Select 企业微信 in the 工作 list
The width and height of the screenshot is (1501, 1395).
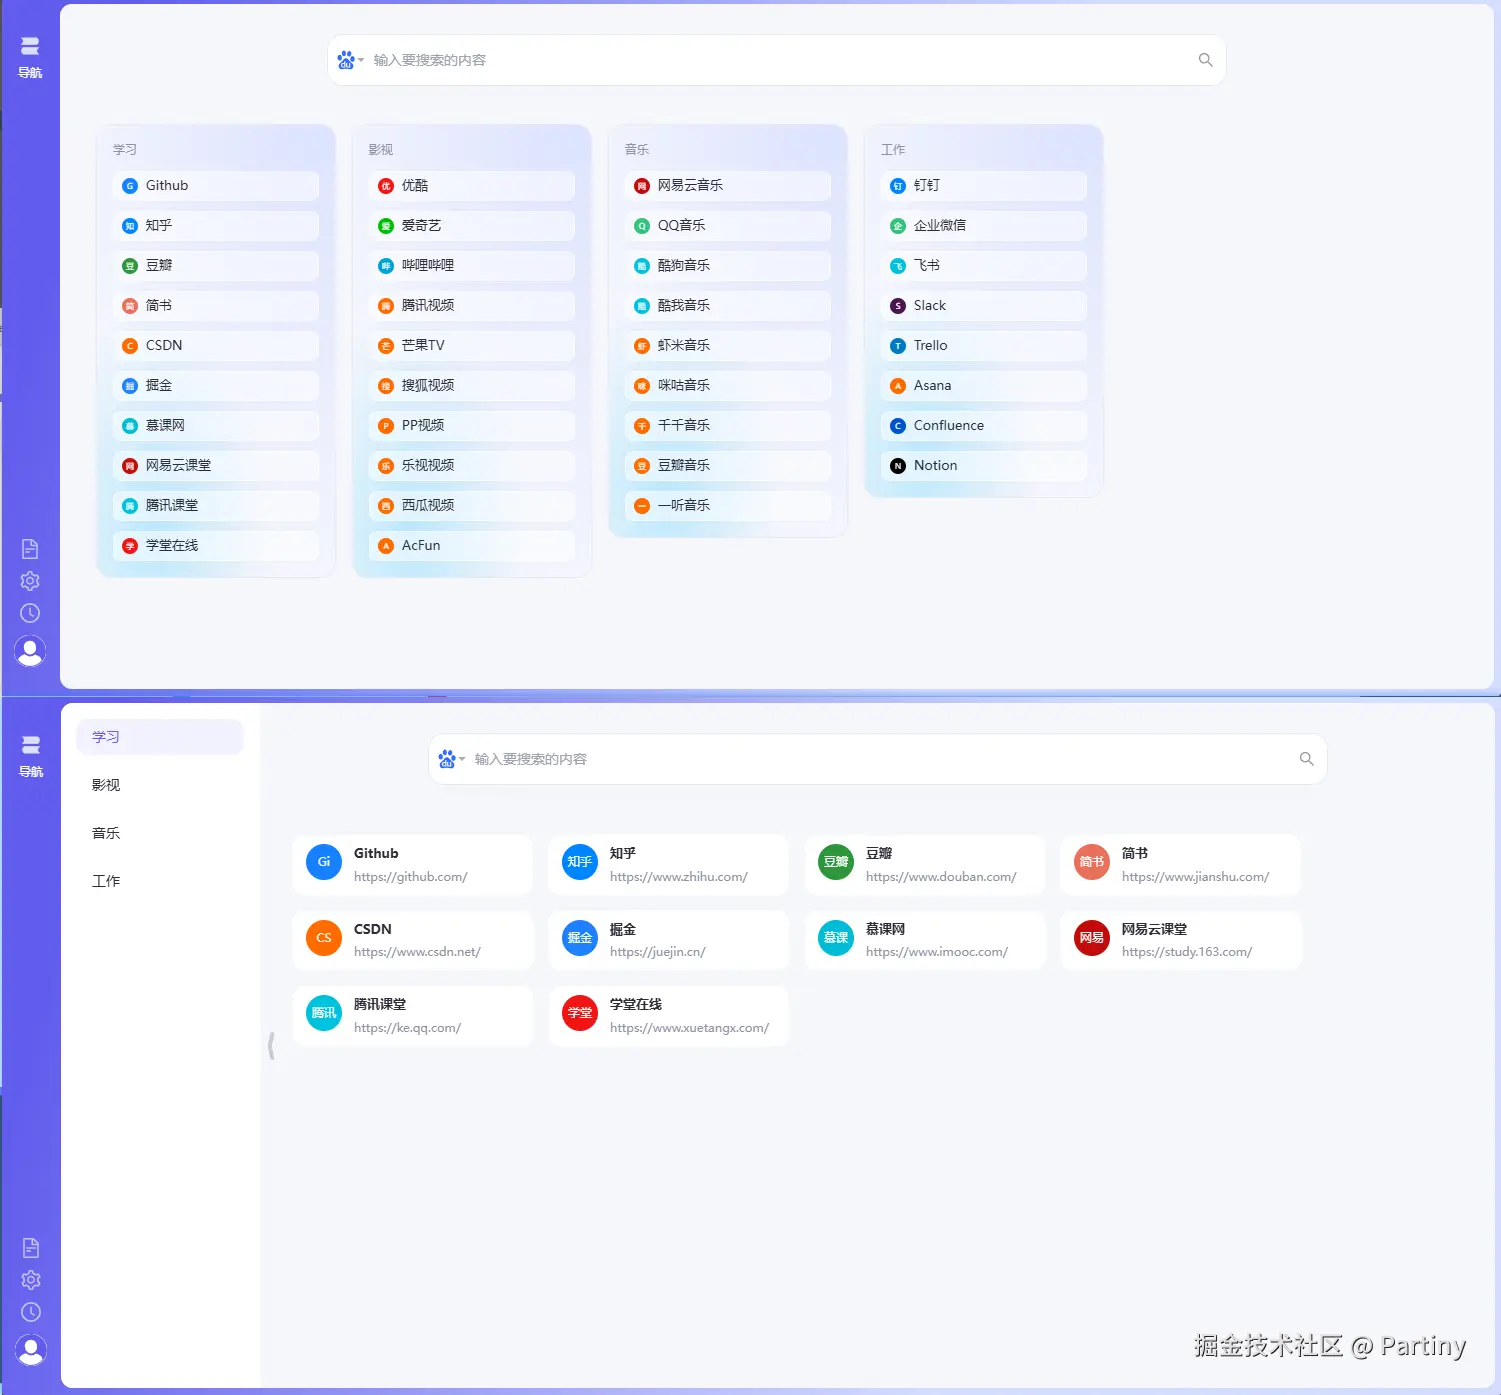click(984, 225)
